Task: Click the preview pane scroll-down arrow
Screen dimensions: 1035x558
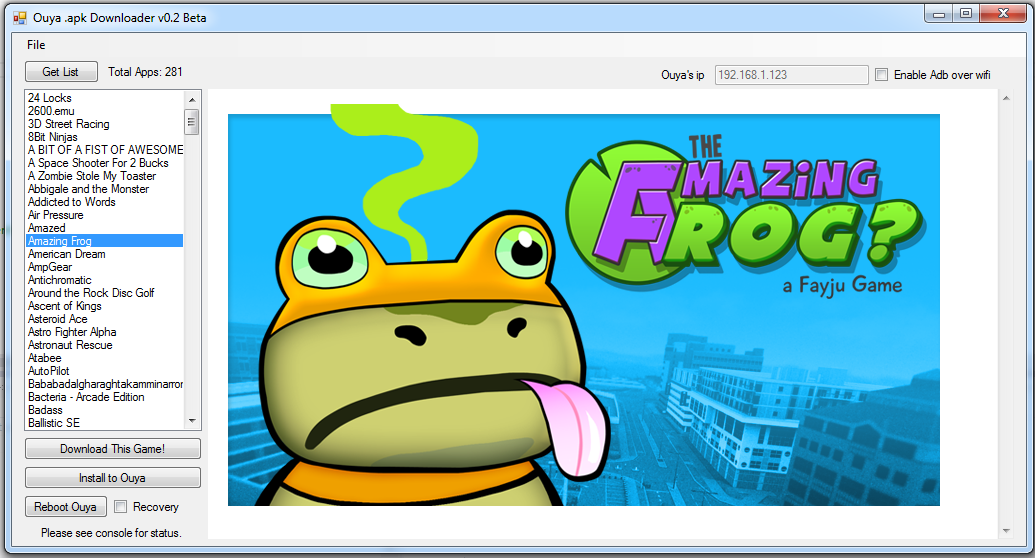Action: click(x=1006, y=530)
